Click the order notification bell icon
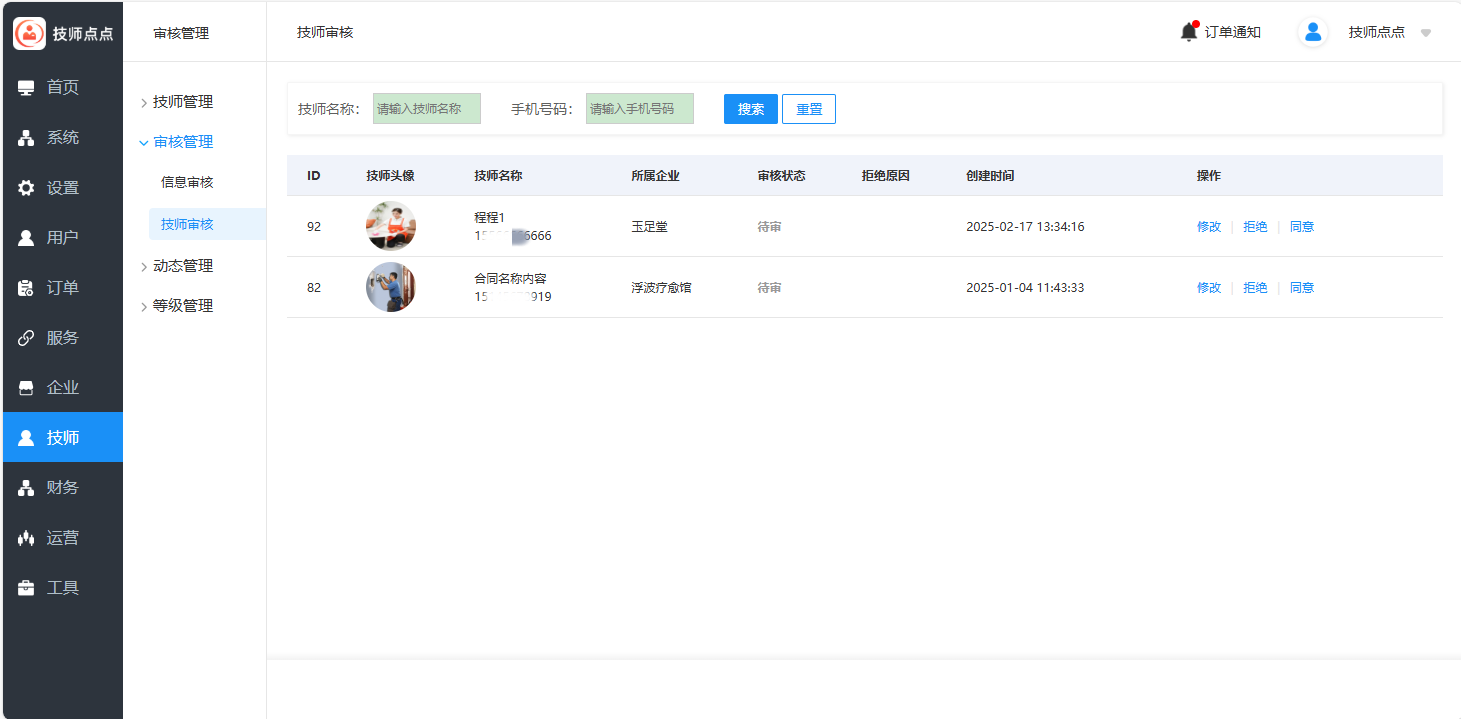 tap(1188, 32)
